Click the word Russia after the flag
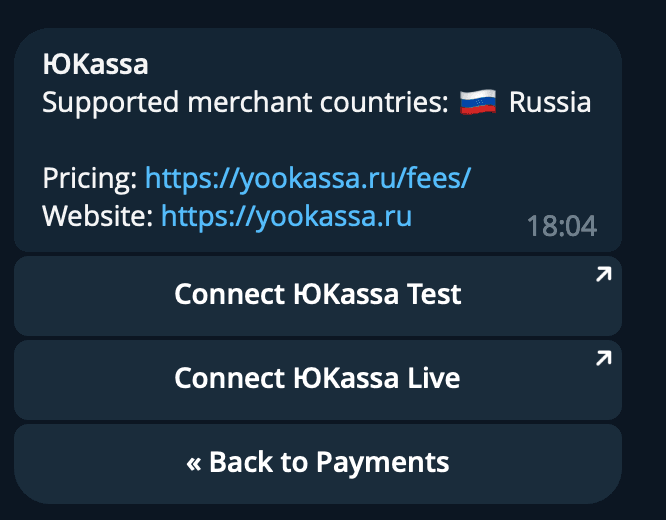666x520 pixels. 550,102
